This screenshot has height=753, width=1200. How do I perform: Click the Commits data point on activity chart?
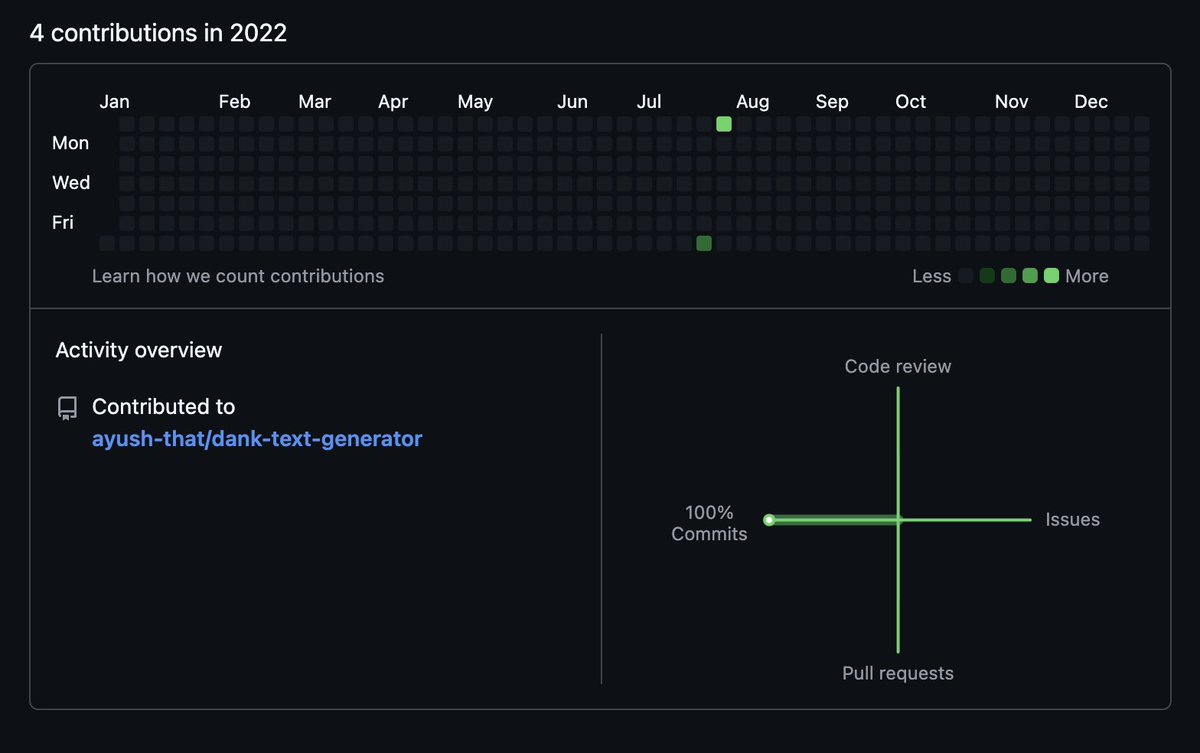point(769,520)
